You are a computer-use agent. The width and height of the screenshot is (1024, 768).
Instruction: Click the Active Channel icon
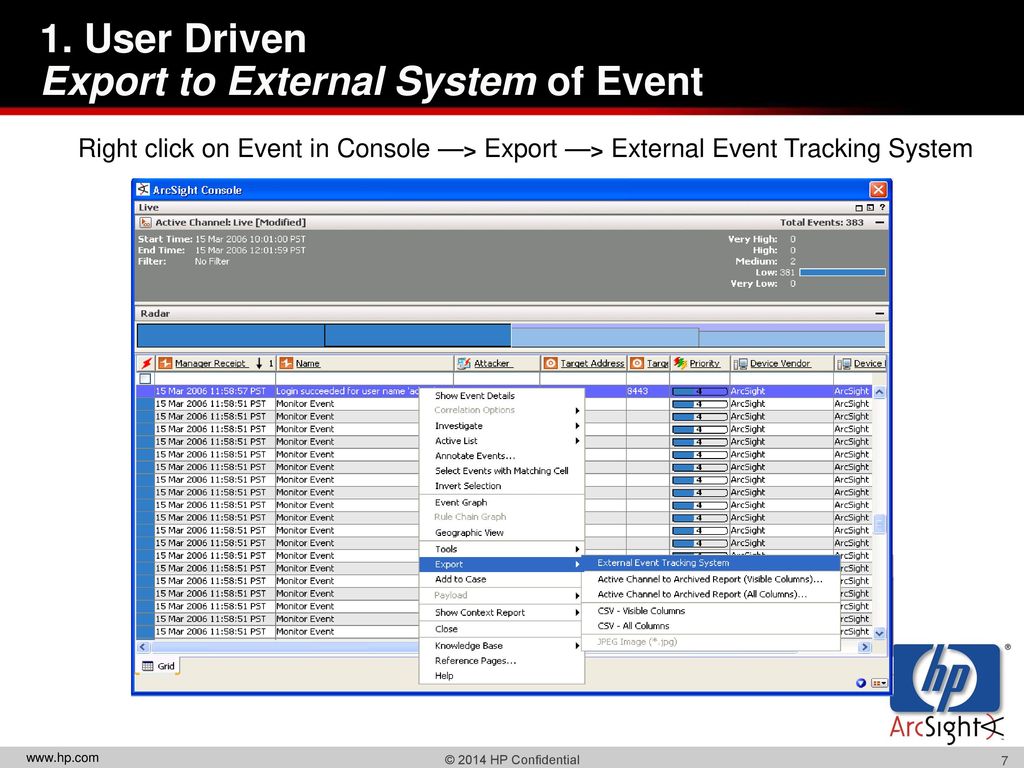(x=146, y=223)
